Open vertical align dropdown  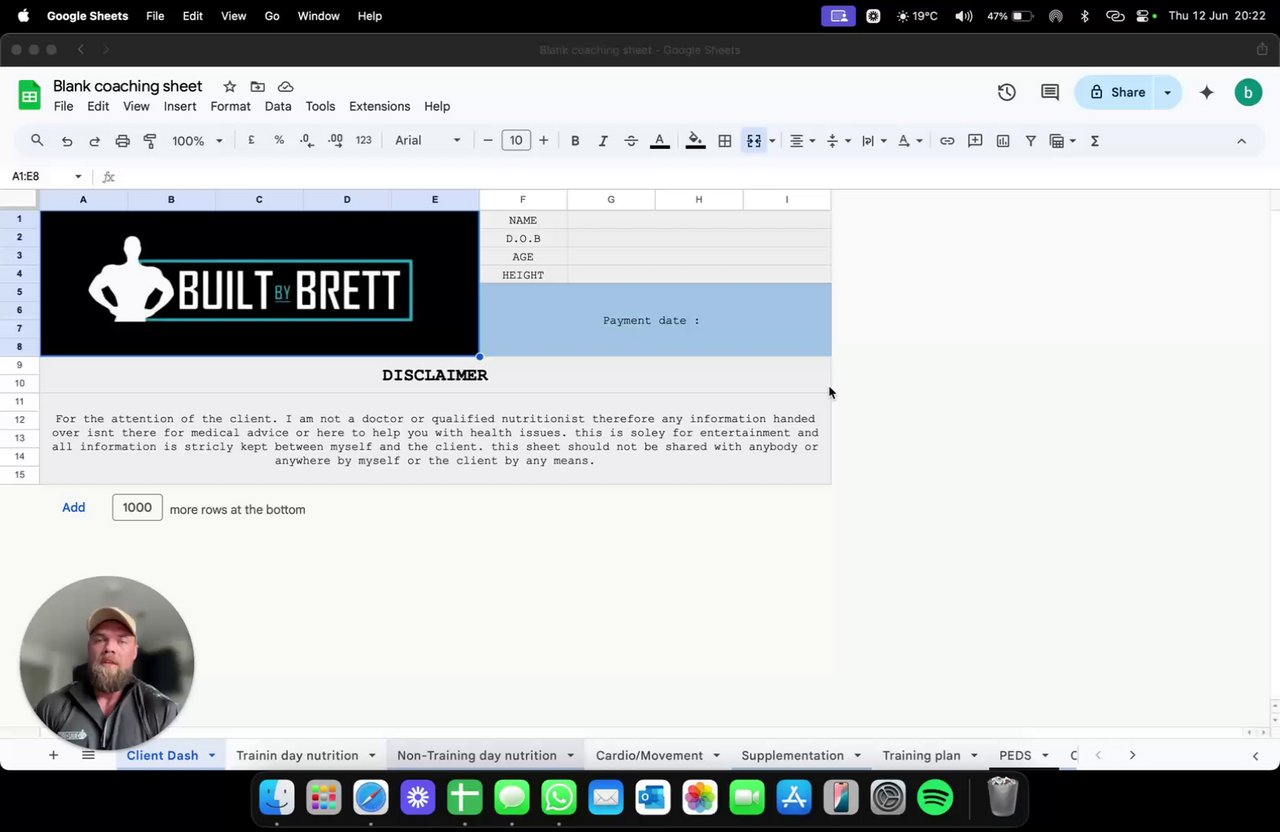pyautogui.click(x=838, y=141)
